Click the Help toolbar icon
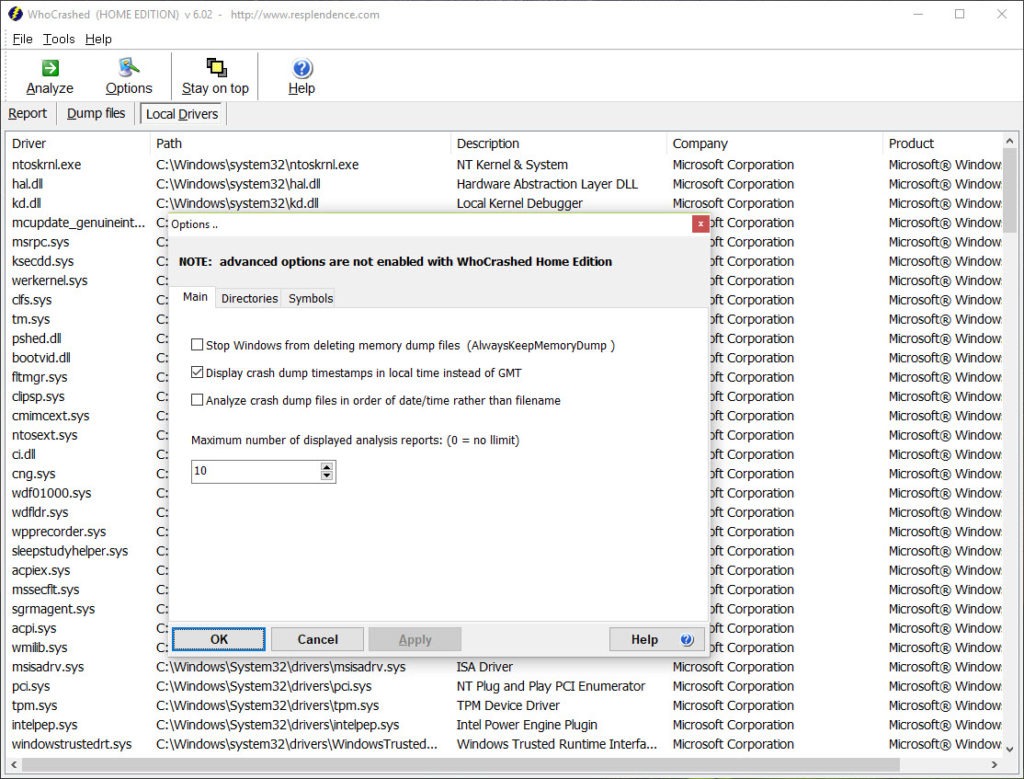 (302, 68)
